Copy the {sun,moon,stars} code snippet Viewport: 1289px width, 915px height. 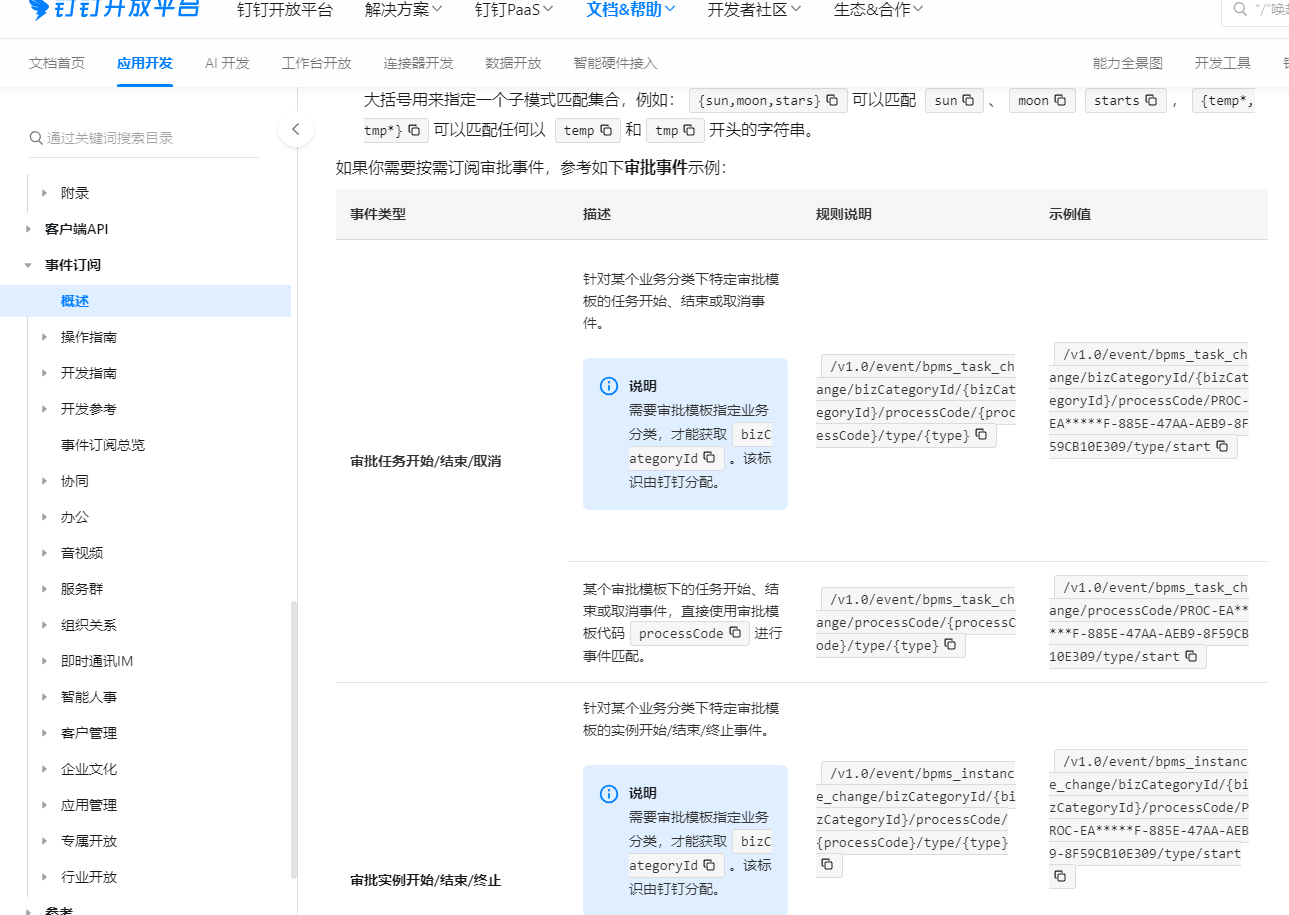click(x=832, y=100)
